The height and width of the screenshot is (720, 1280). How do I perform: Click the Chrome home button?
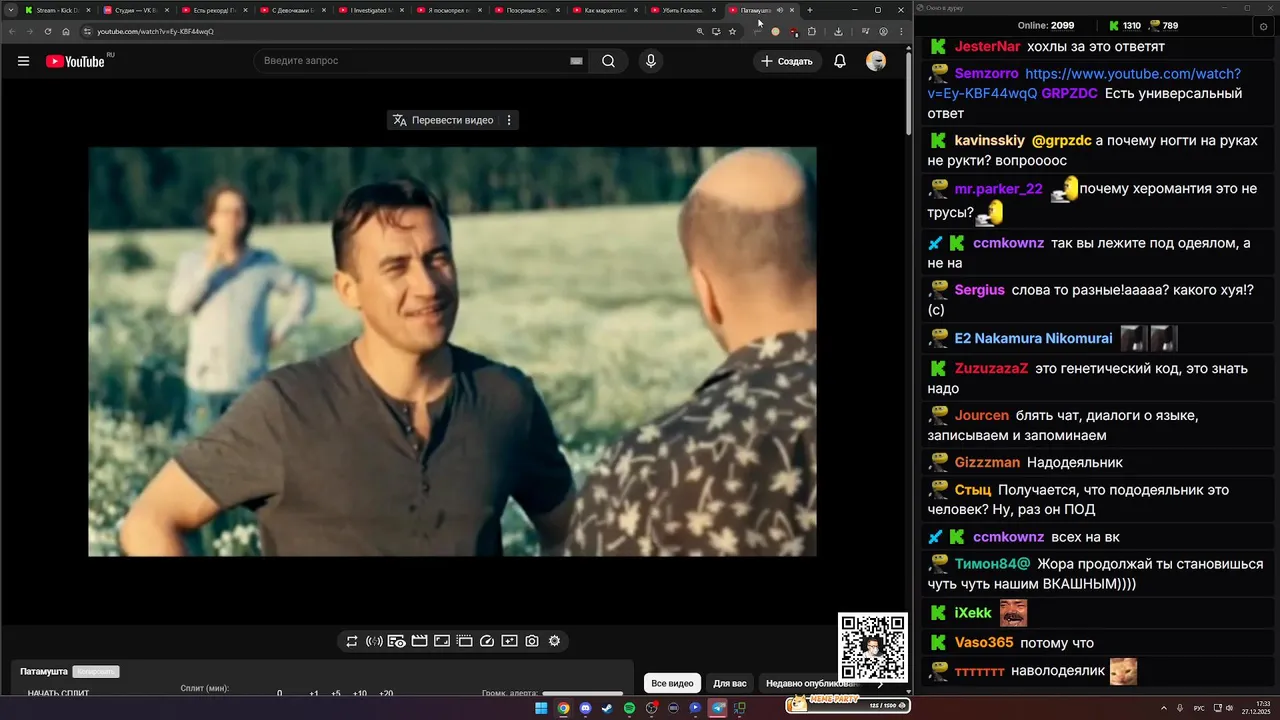(x=66, y=31)
